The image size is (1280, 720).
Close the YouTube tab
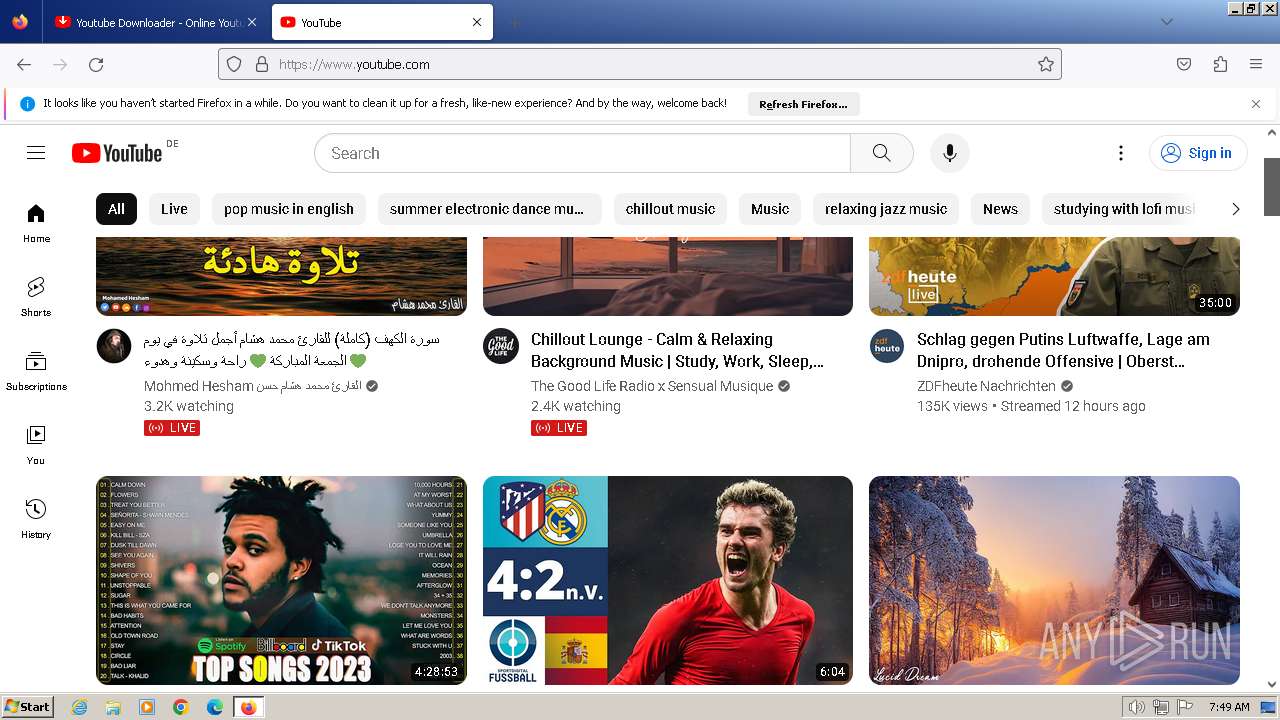click(x=477, y=22)
